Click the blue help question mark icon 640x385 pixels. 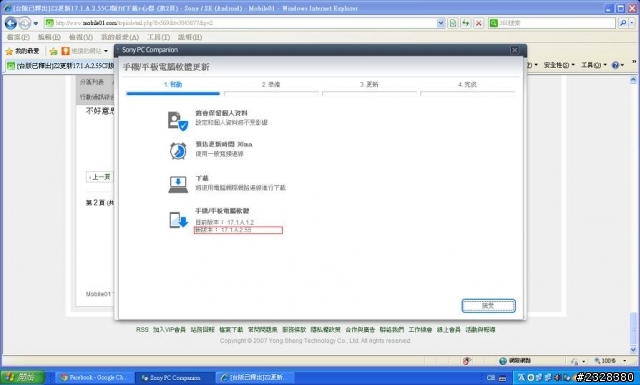click(616, 65)
